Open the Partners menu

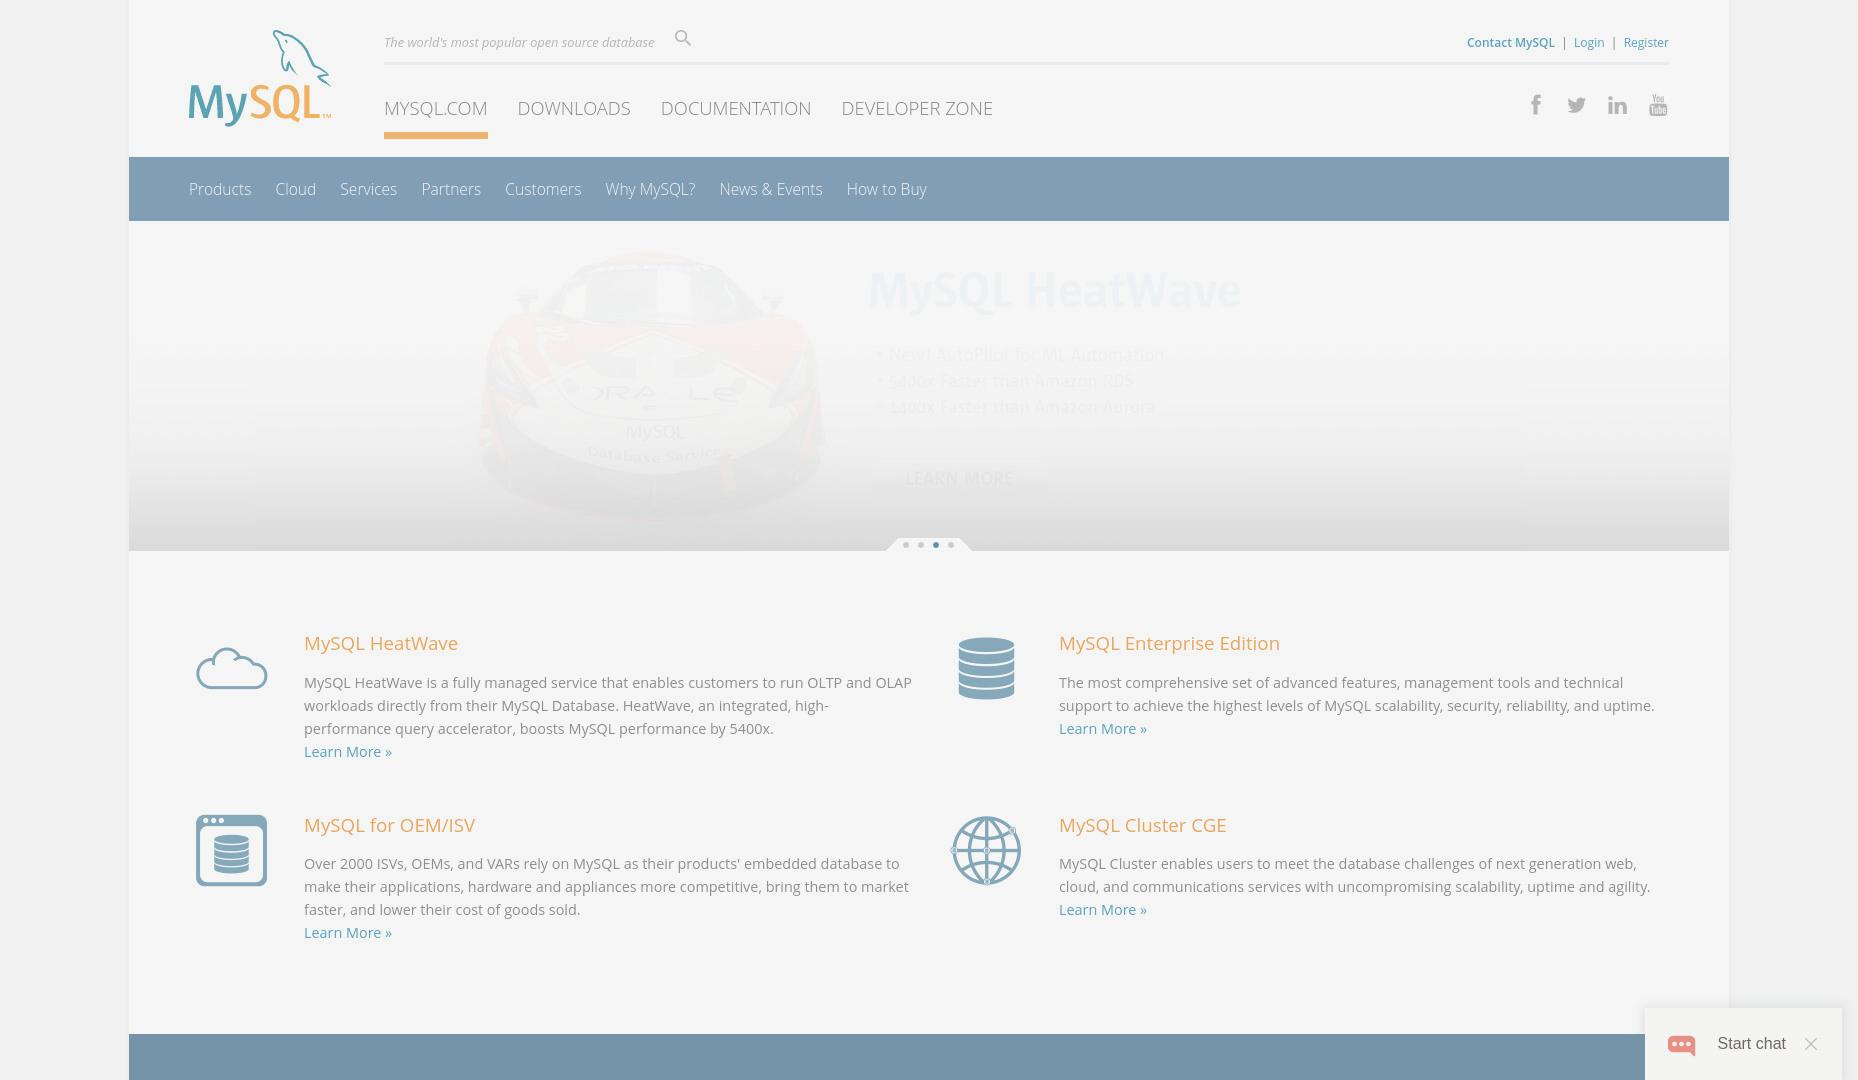(451, 189)
